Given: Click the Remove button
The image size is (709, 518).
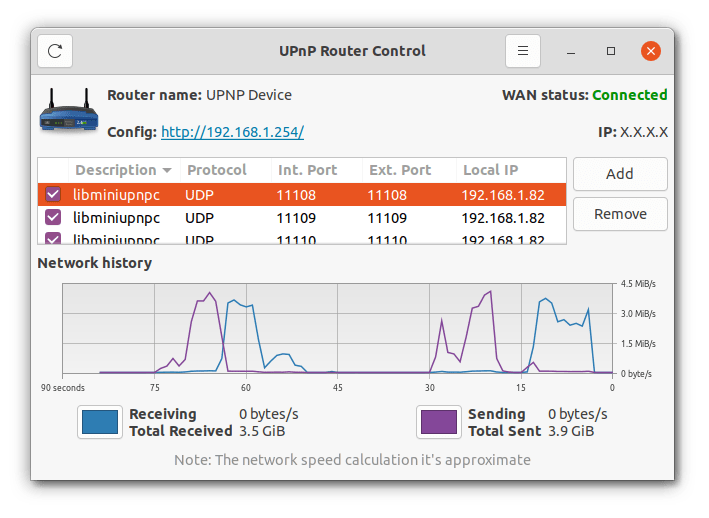Looking at the screenshot, I should tap(620, 214).
